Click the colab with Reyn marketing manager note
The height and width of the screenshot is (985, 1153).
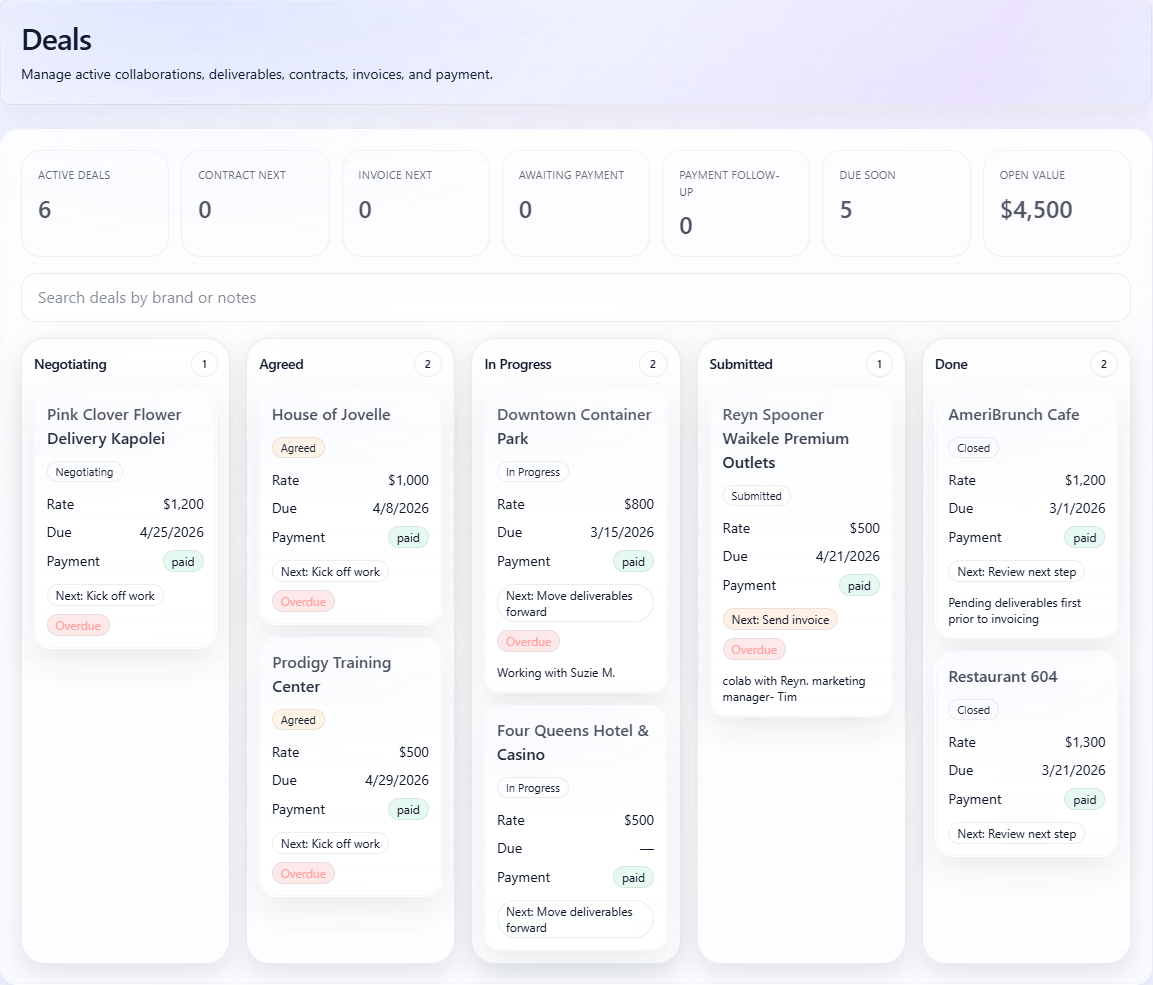pos(794,689)
